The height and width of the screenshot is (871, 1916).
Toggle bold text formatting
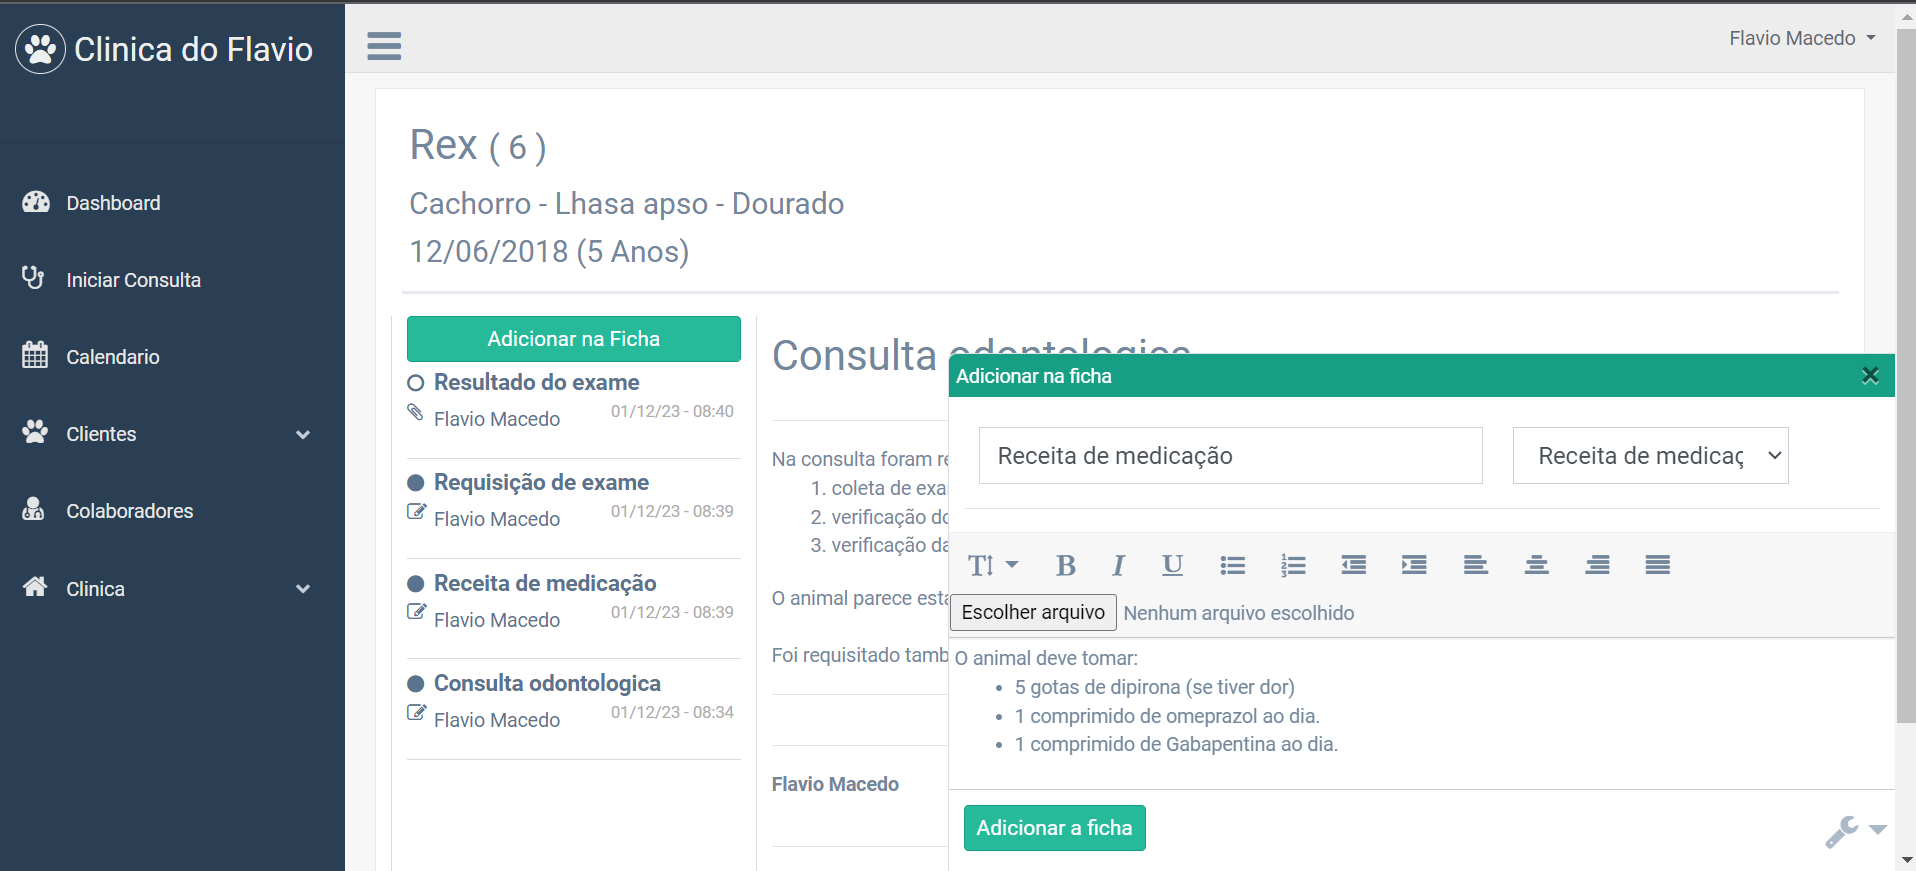click(1065, 566)
